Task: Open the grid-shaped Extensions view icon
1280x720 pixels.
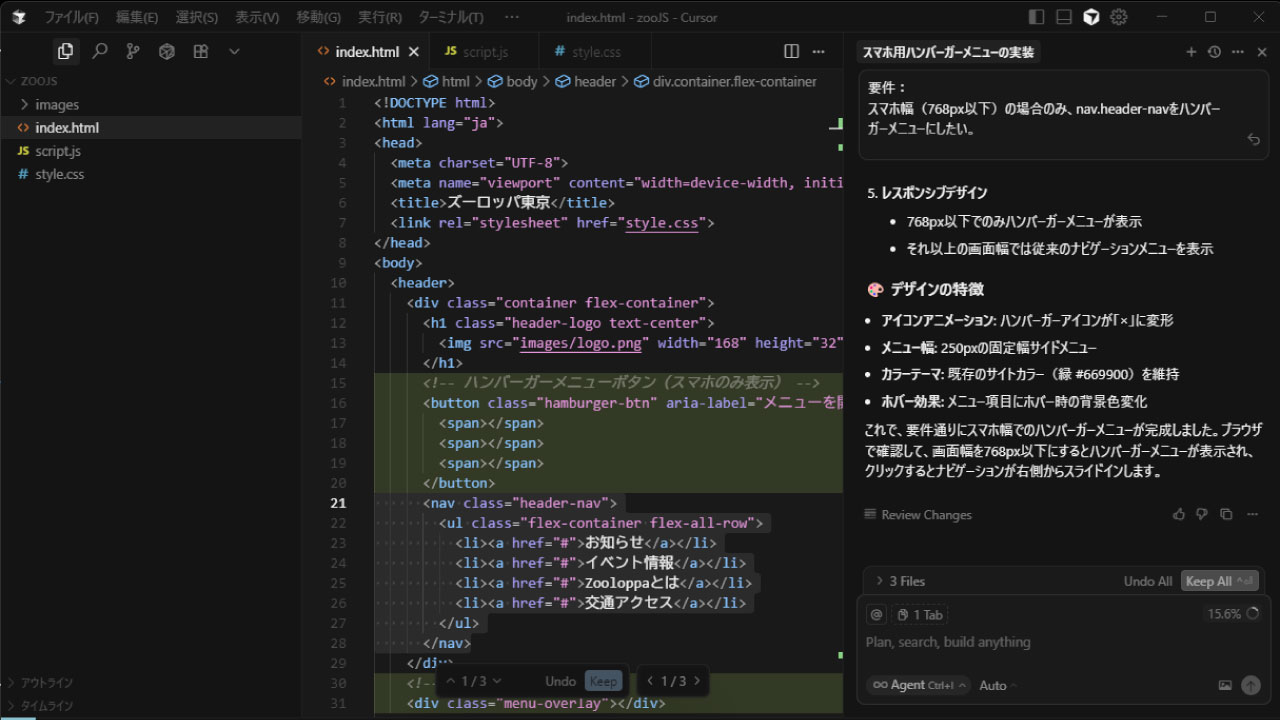Action: pyautogui.click(x=200, y=51)
